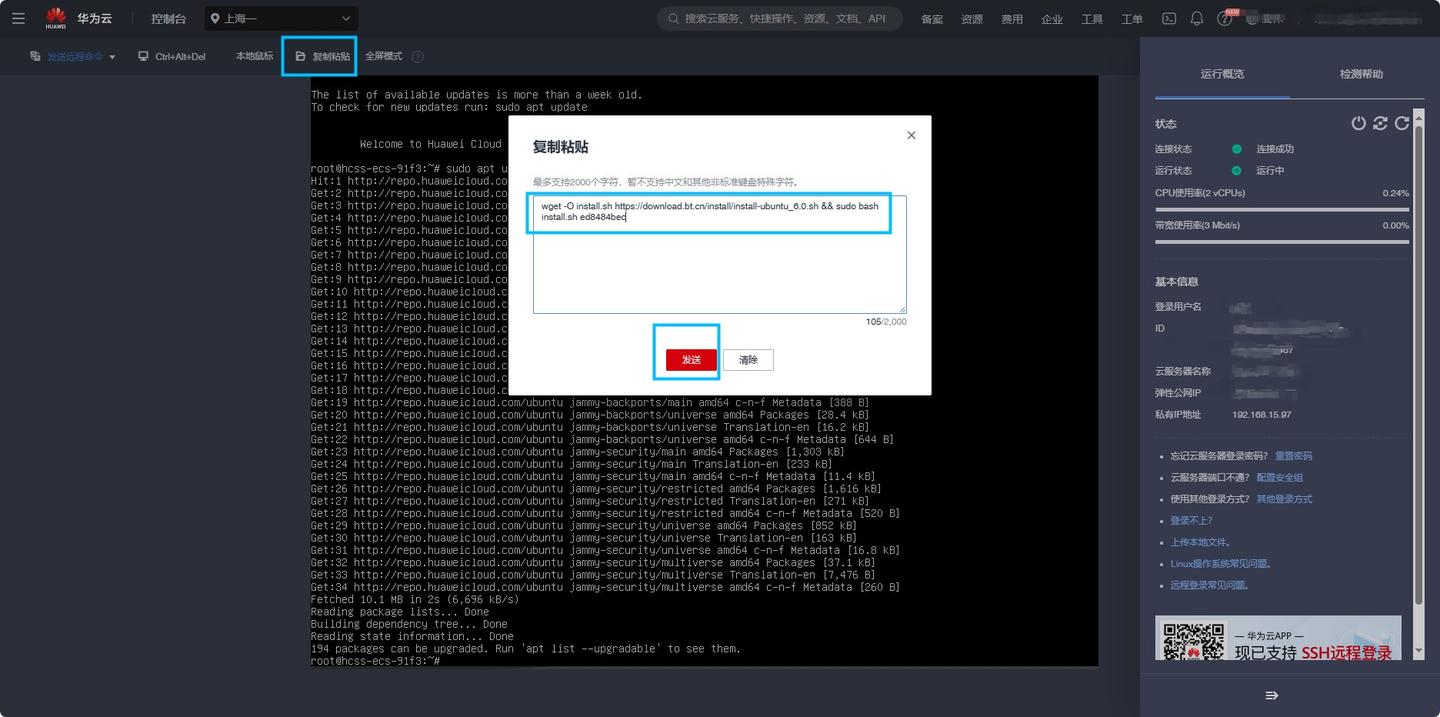
Task: Click the pin icon in the region selector
Action: pyautogui.click(x=216, y=18)
